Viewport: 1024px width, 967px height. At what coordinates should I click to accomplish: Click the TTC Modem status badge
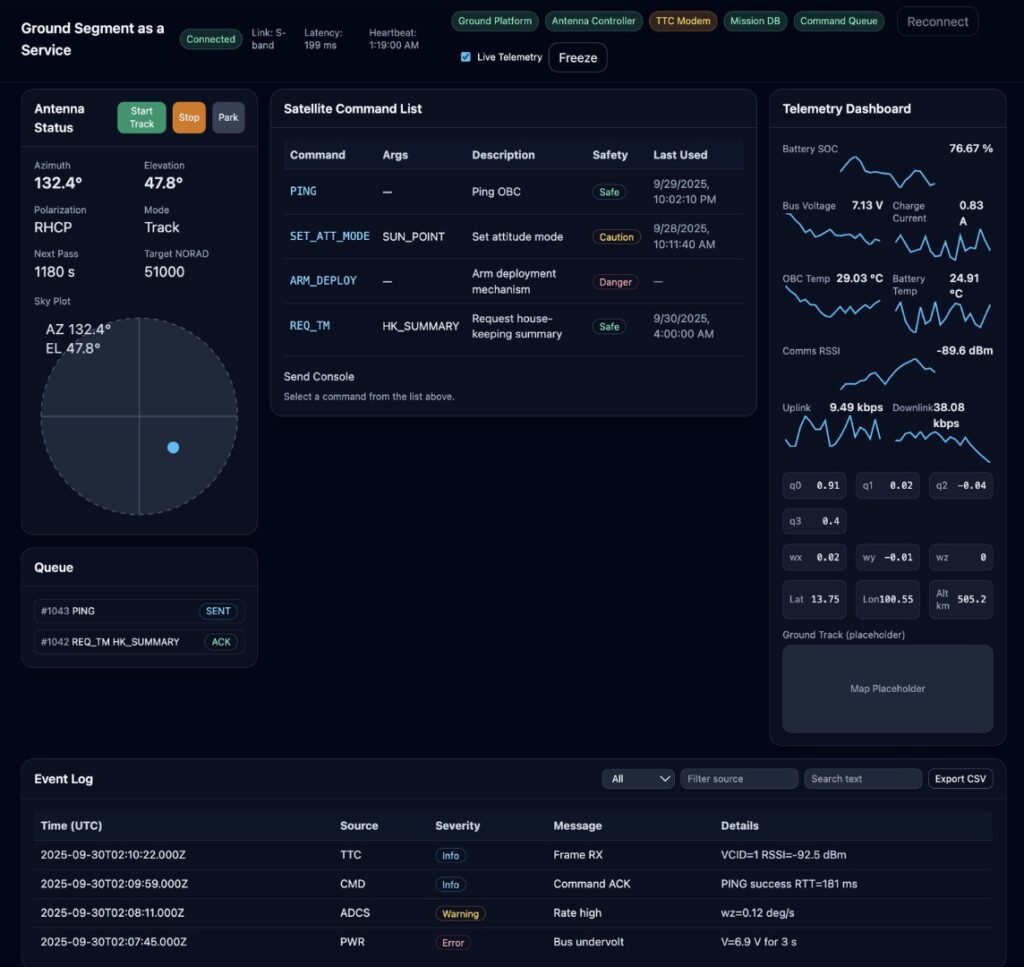pyautogui.click(x=682, y=21)
